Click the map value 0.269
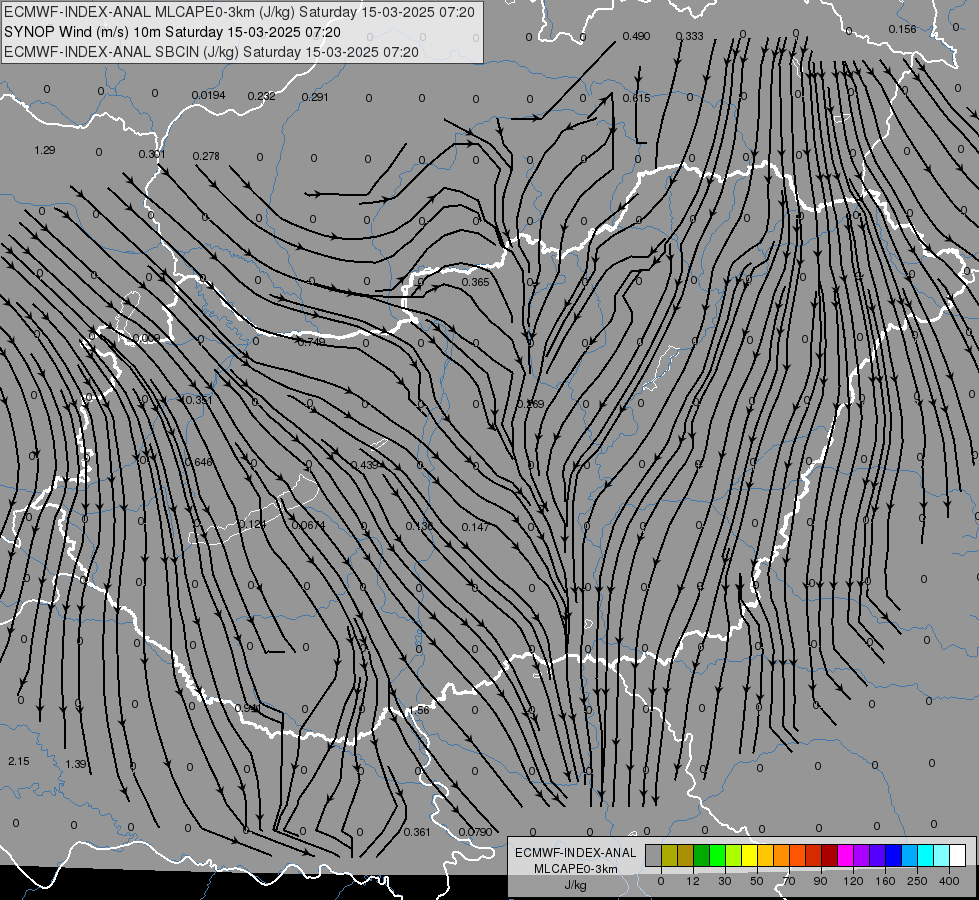Screen dimensions: 979x900 click(x=530, y=404)
